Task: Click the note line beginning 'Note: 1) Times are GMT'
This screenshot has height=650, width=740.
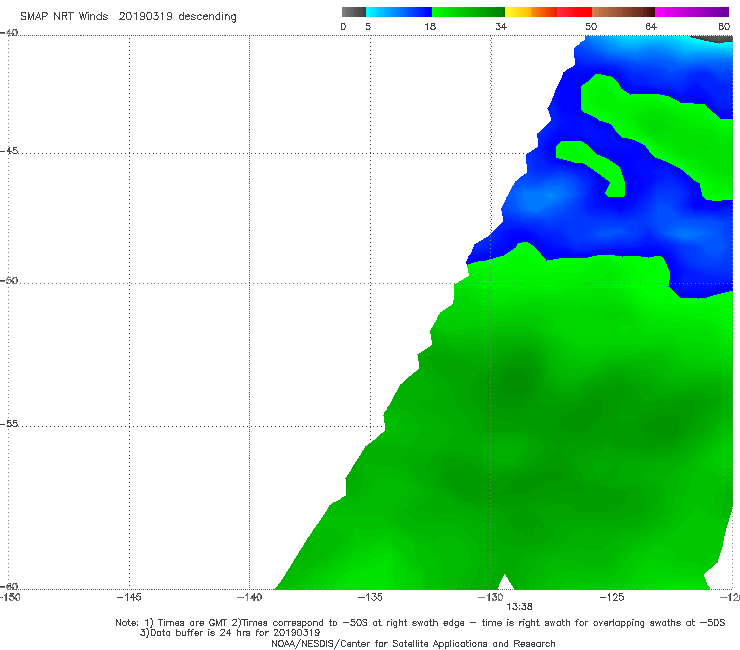Action: pyautogui.click(x=420, y=623)
